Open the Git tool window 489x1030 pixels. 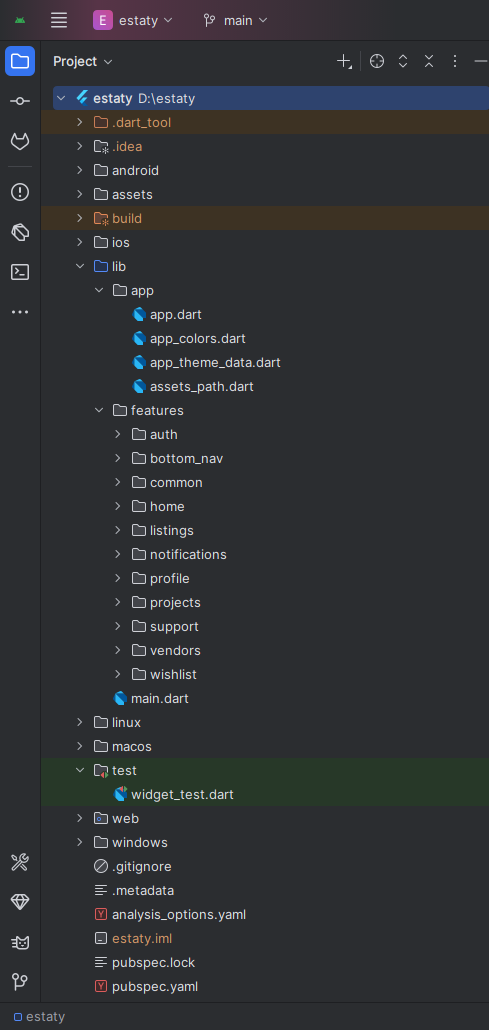(20, 982)
